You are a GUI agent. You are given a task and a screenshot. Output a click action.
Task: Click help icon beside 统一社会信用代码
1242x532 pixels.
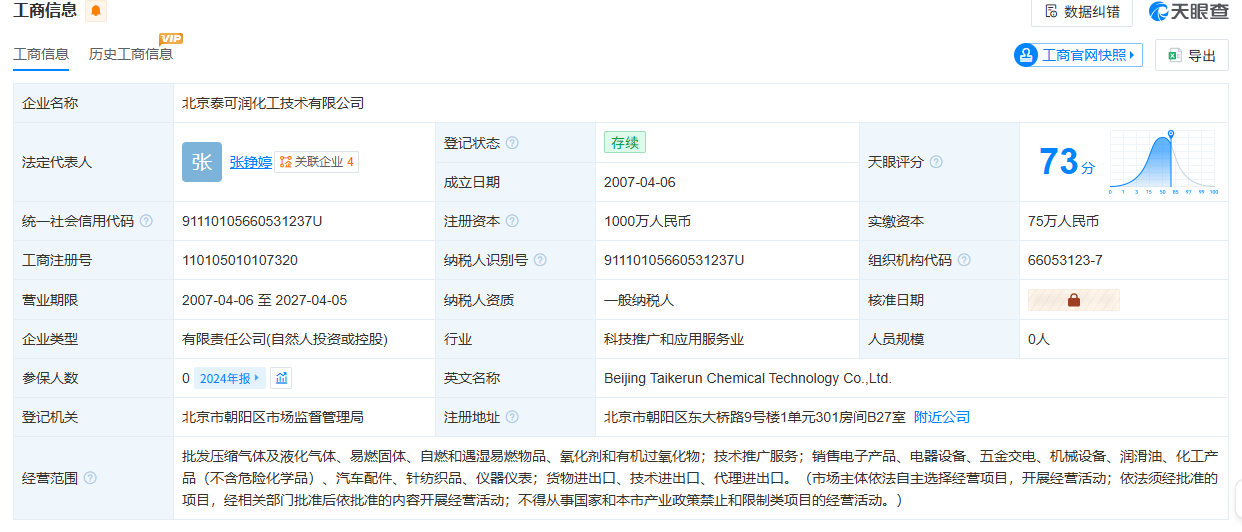pos(146,221)
